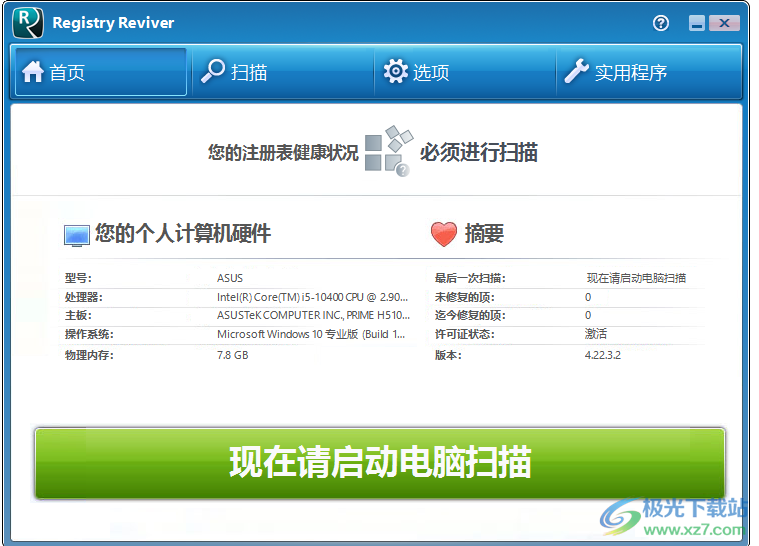Open the help question mark icon
This screenshot has height=546, width=759.
660,23
